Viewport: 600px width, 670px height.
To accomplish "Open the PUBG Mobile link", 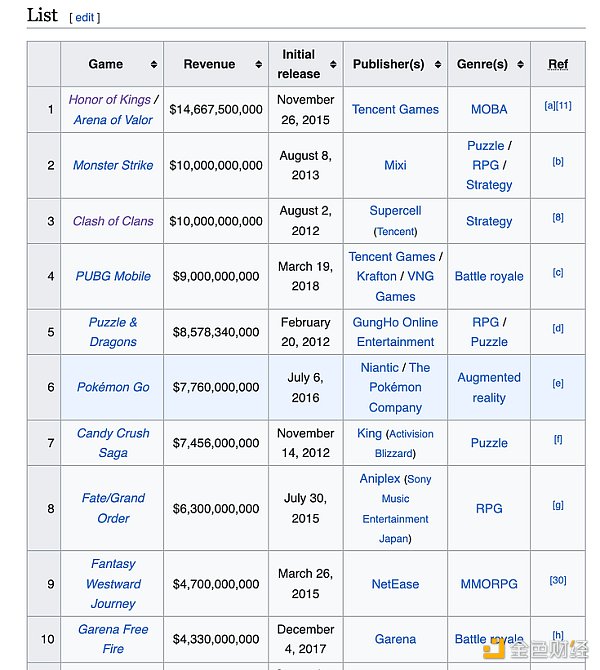I will (x=113, y=276).
